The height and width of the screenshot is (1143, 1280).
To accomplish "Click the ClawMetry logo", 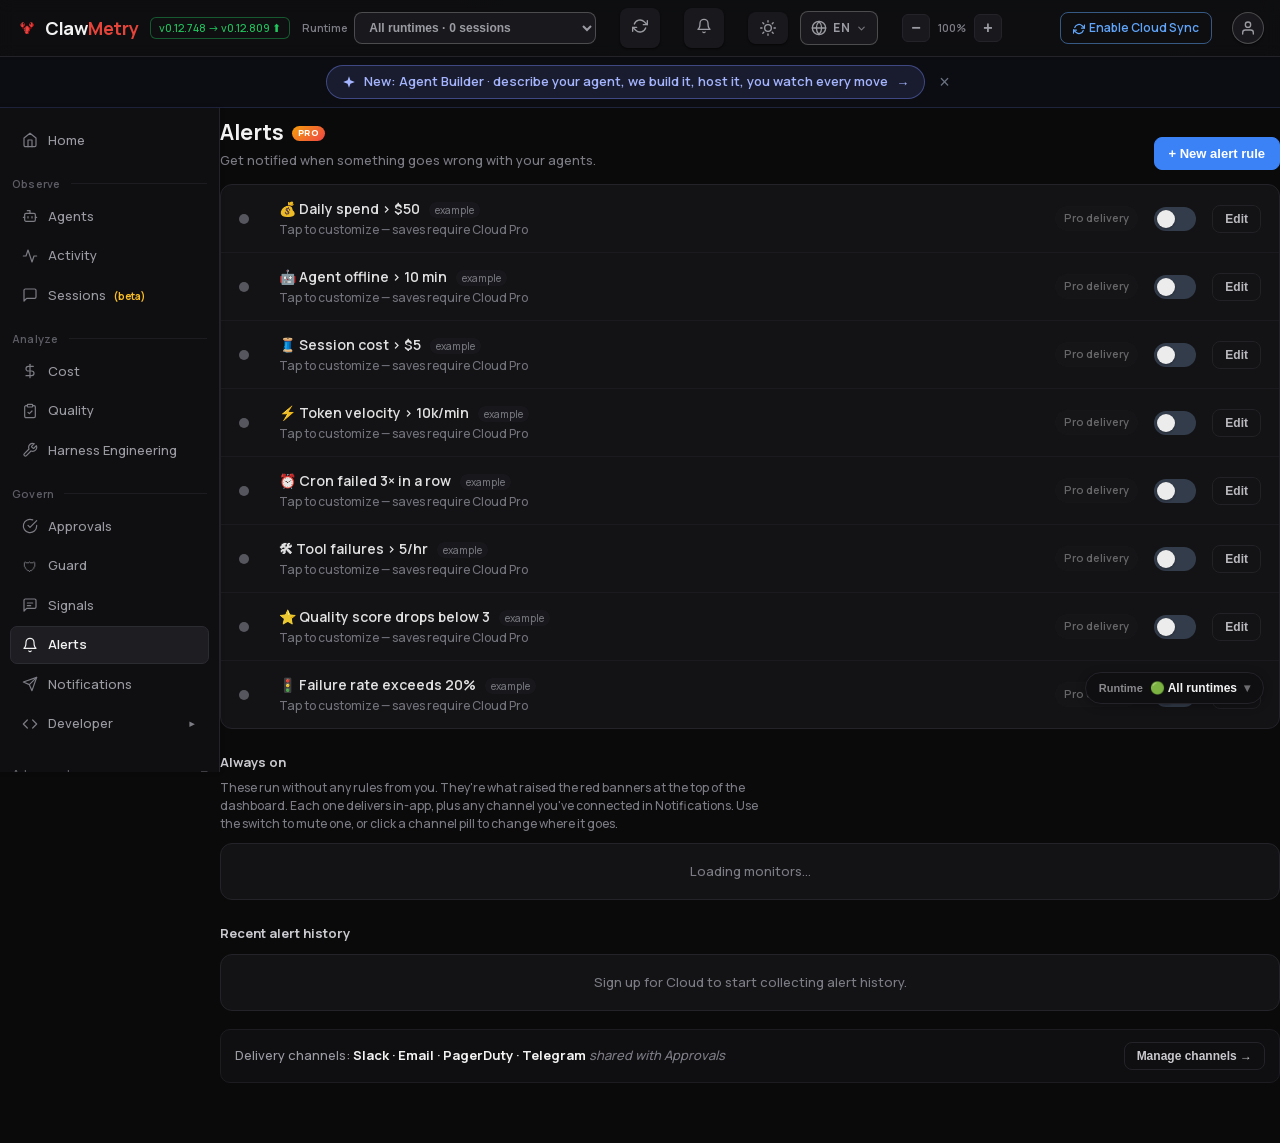I will [x=78, y=29].
